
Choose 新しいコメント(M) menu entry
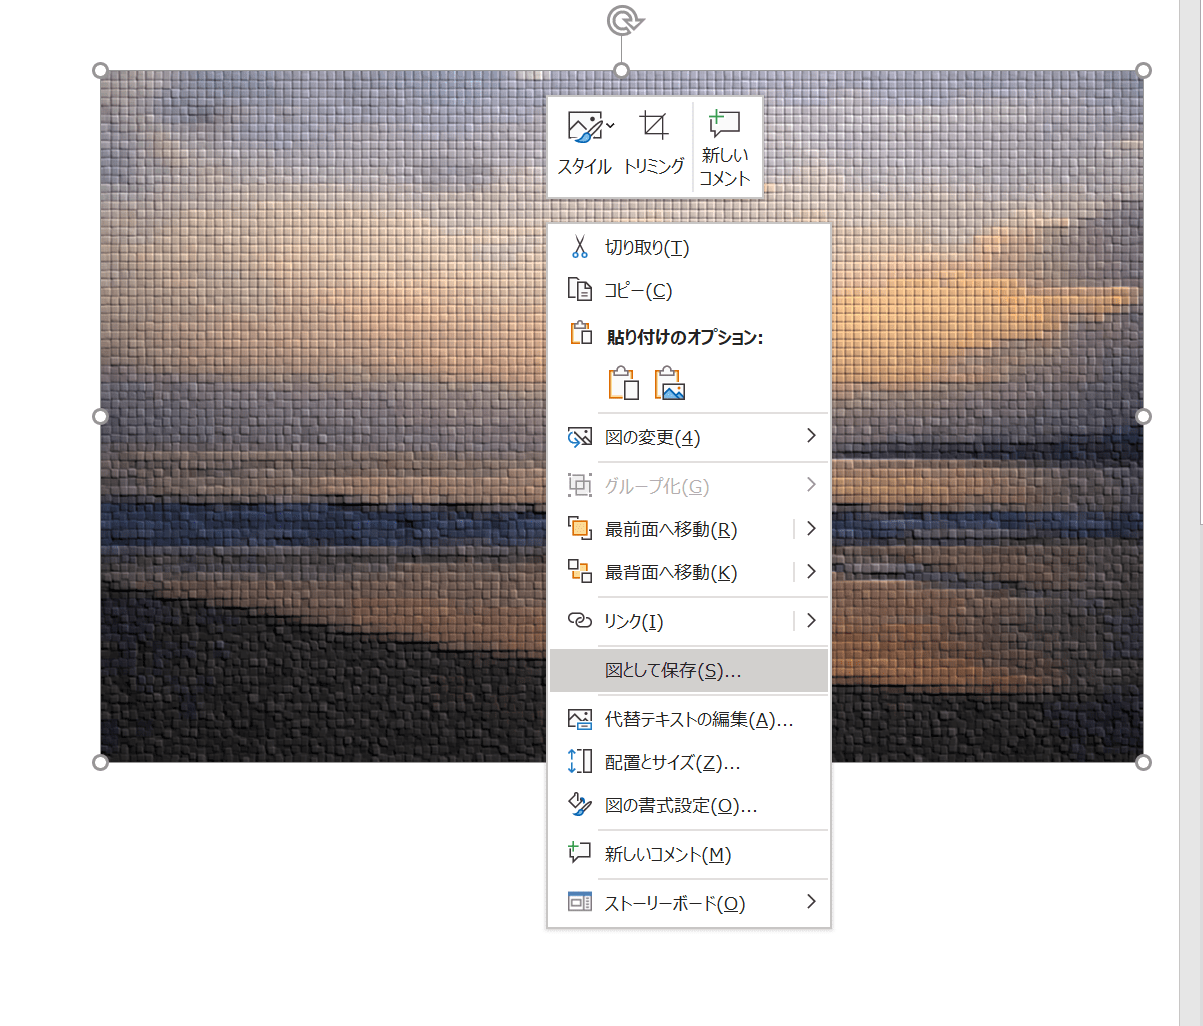pos(689,854)
